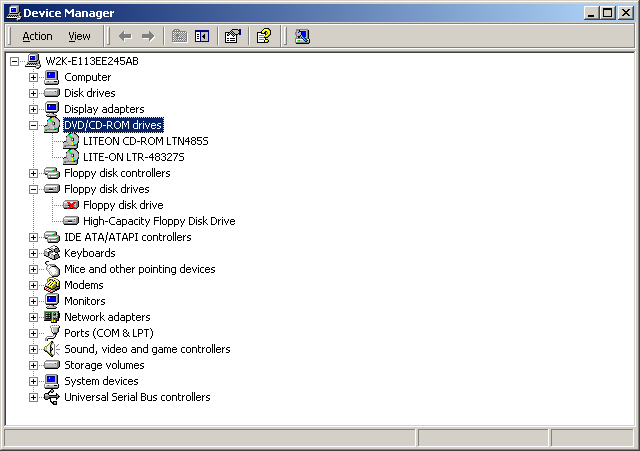This screenshot has height=451, width=640.
Task: Click the speaker icon for Sound controllers
Action: (51, 349)
